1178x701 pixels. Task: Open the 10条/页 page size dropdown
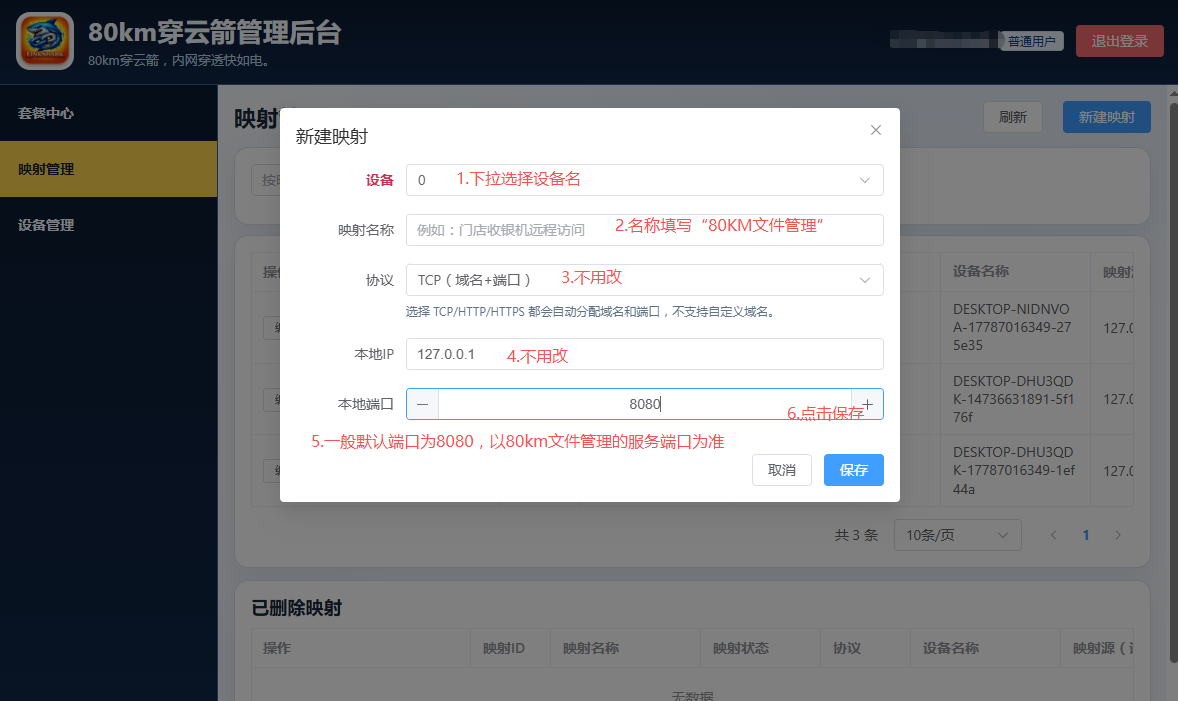pyautogui.click(x=957, y=535)
